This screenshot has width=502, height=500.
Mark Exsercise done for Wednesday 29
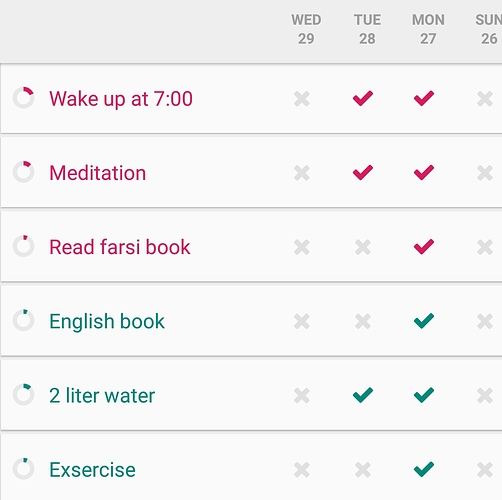click(302, 470)
